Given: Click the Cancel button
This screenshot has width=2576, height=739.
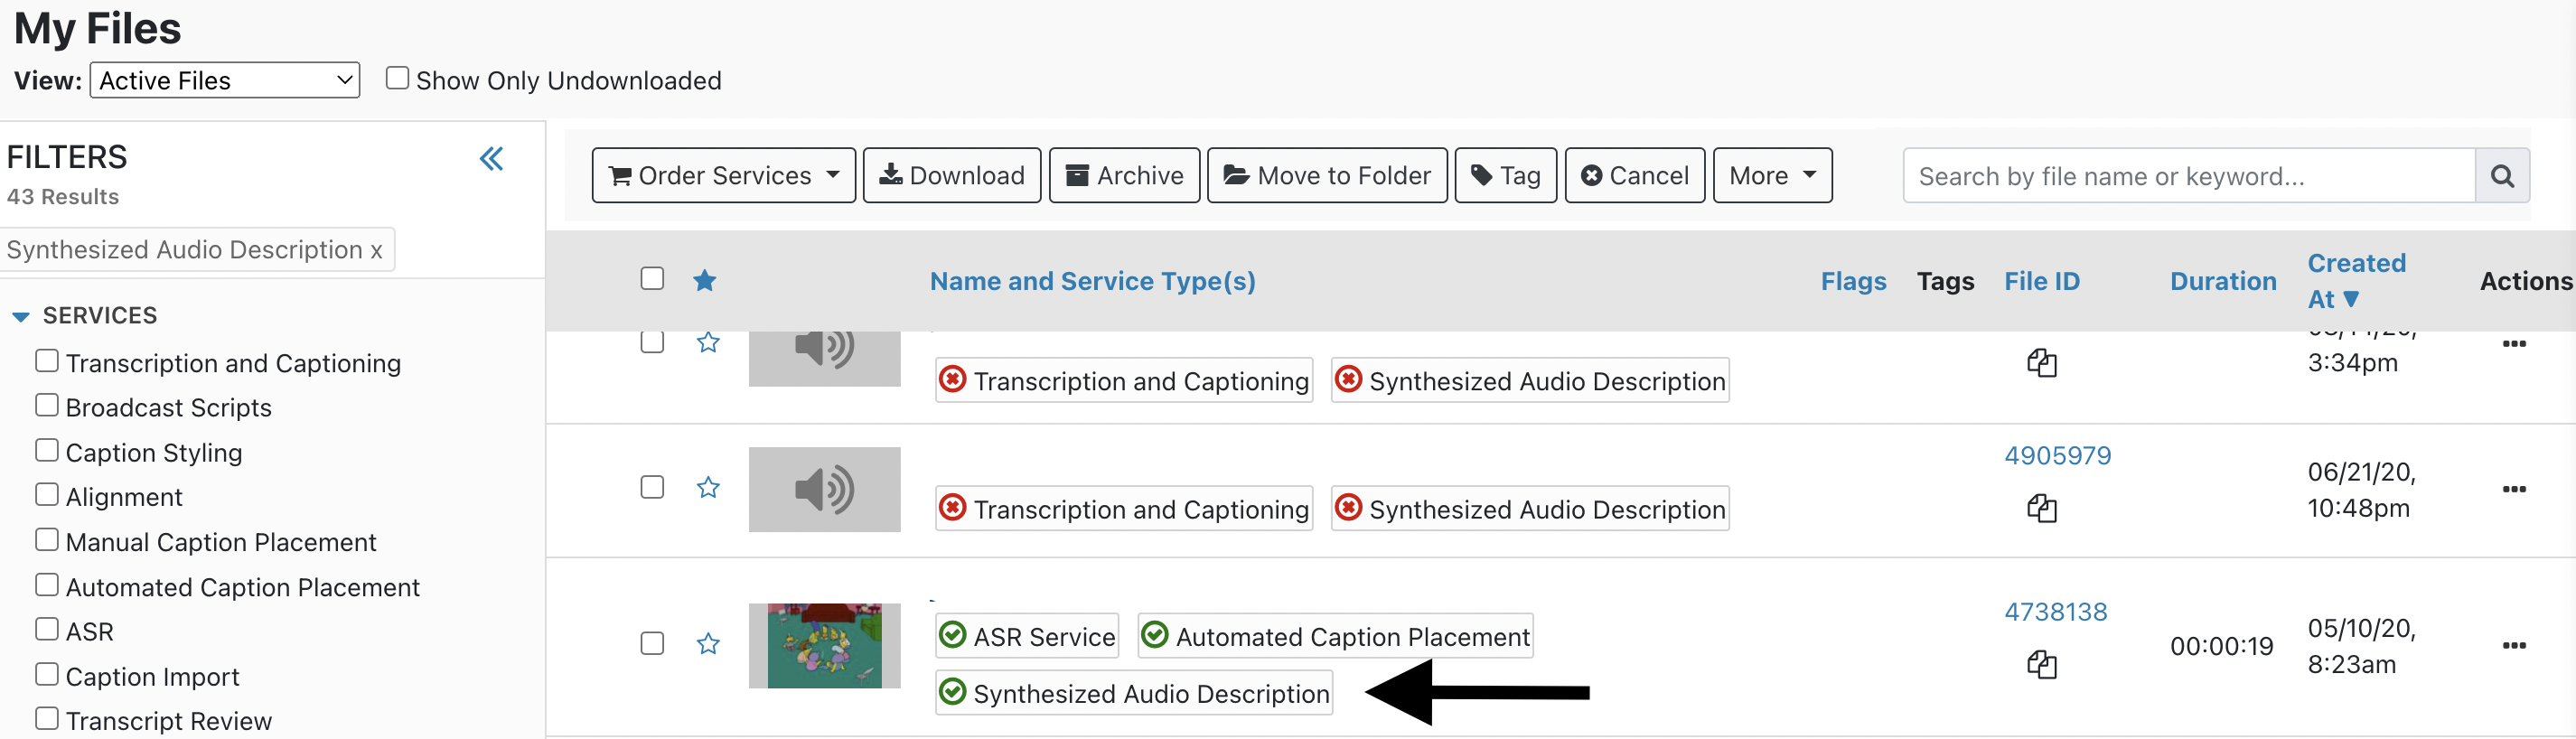Looking at the screenshot, I should 1634,176.
